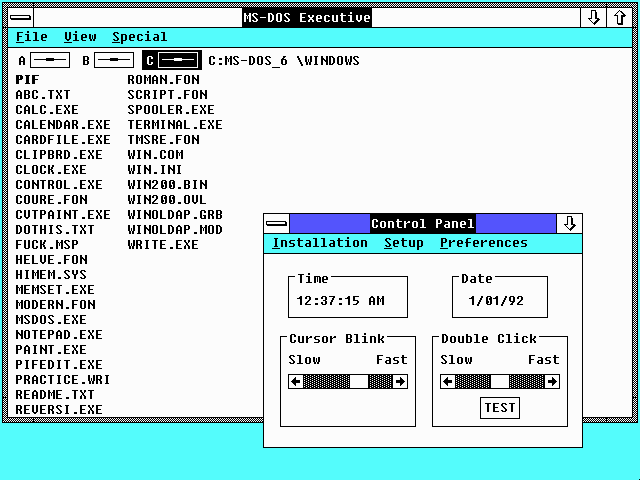Screen dimensions: 640x480
Task: Select NOTEPAD.EXE in the file list
Action: (59, 335)
